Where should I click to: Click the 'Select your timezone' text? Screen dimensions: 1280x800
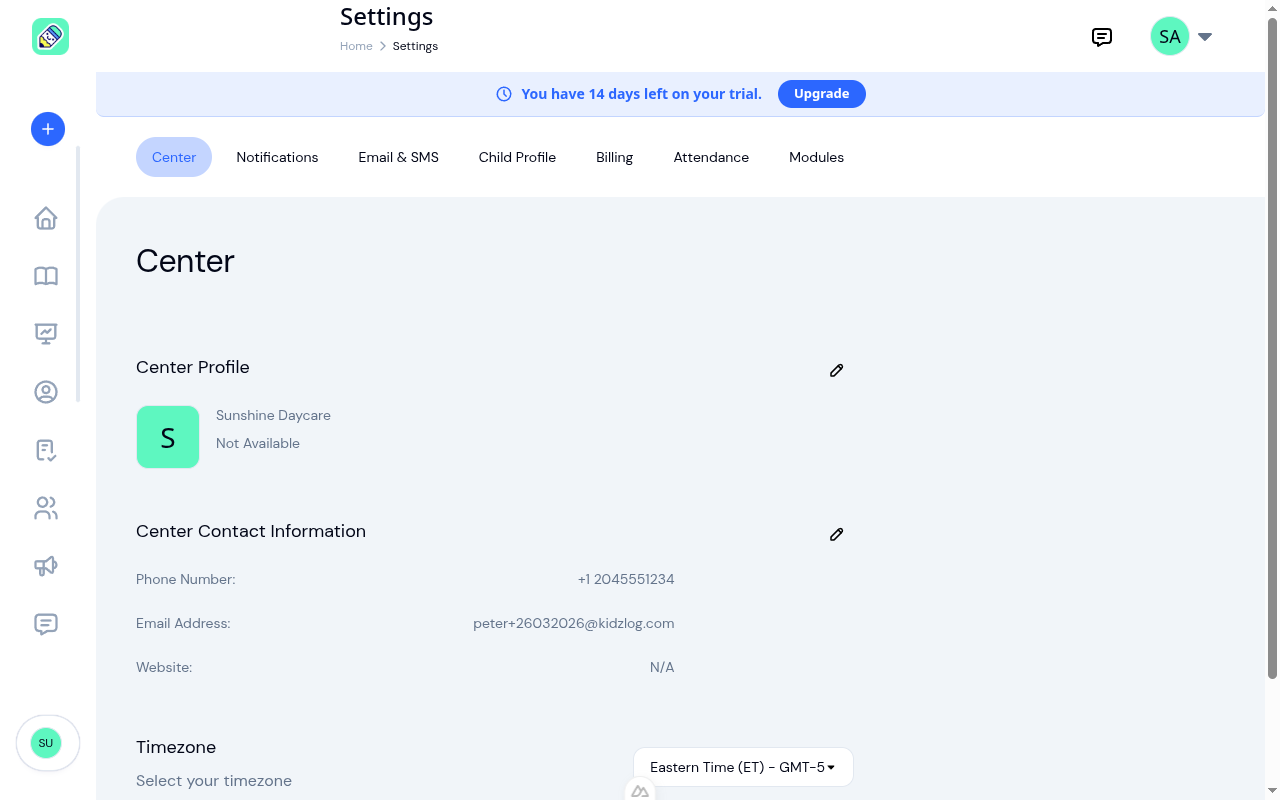point(214,781)
